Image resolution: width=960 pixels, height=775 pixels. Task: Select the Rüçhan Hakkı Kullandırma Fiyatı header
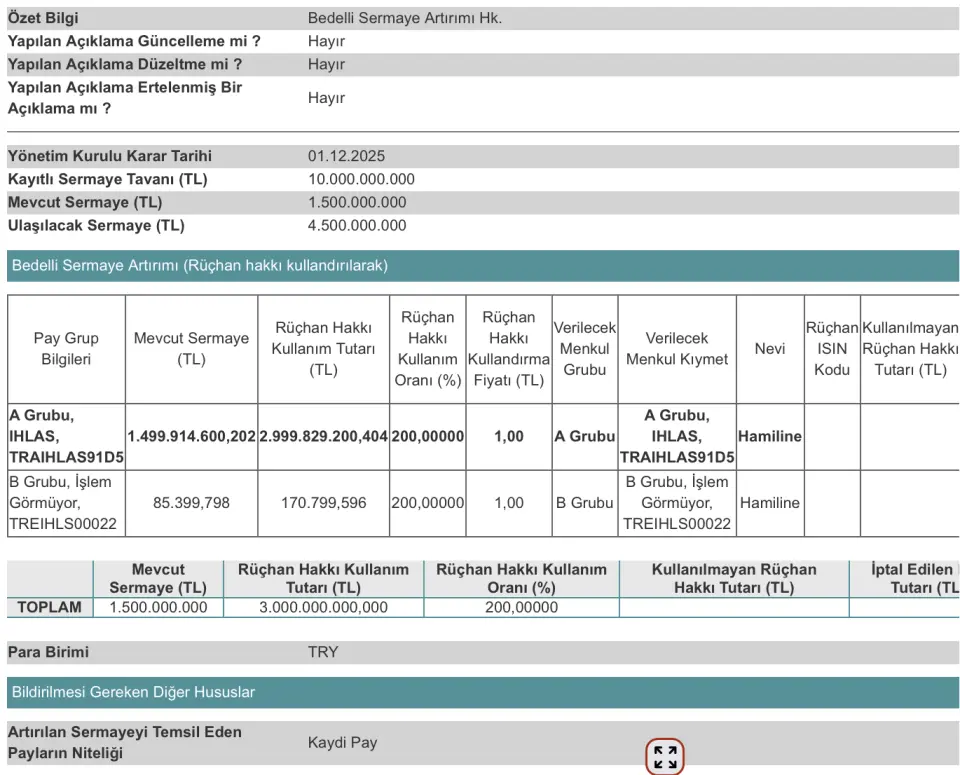(508, 349)
